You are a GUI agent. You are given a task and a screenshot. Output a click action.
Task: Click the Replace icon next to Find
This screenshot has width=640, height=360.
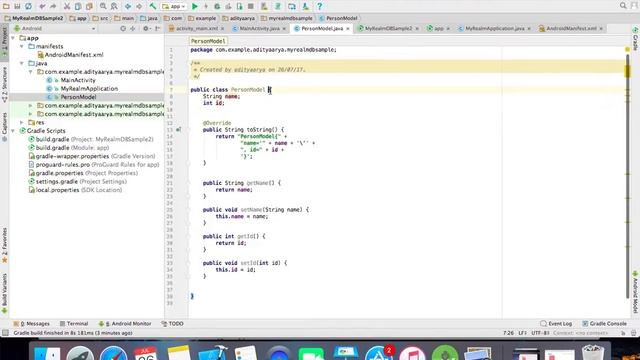(114, 6)
